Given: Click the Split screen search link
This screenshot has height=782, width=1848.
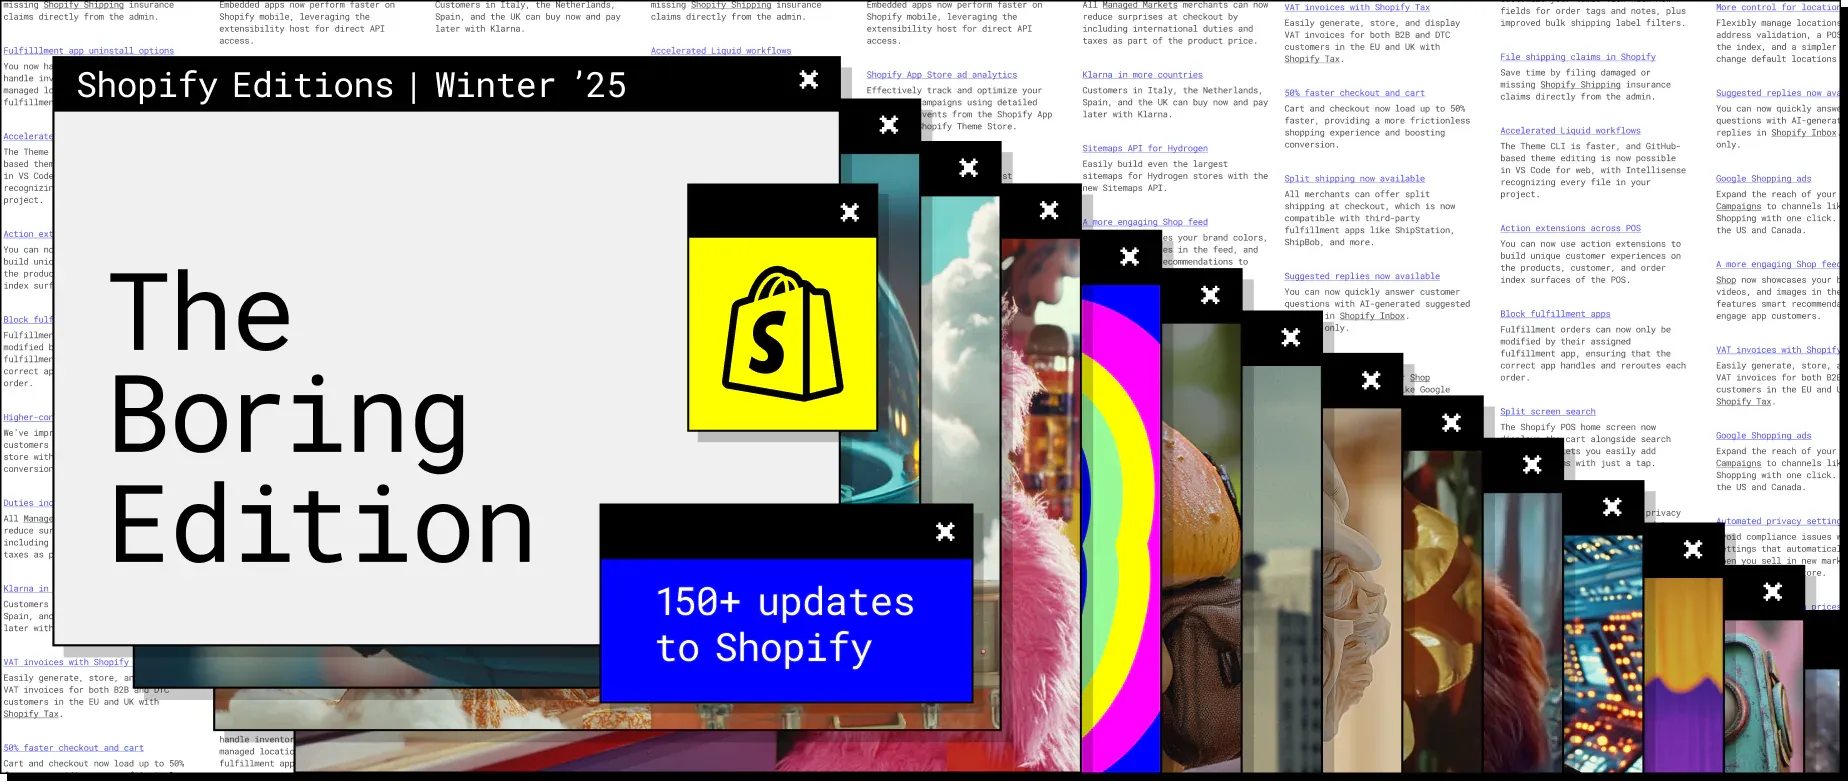Looking at the screenshot, I should click(x=1547, y=412).
